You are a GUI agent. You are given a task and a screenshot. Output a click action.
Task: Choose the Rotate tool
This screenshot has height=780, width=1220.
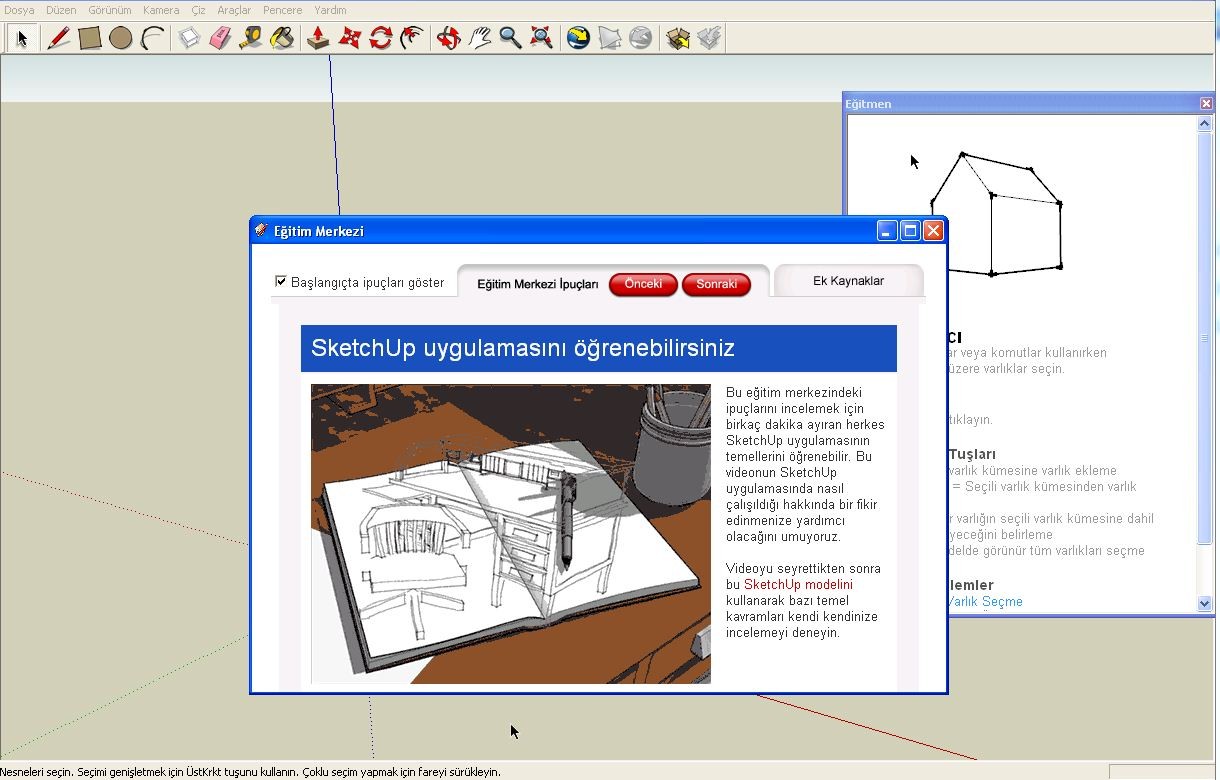(x=380, y=38)
